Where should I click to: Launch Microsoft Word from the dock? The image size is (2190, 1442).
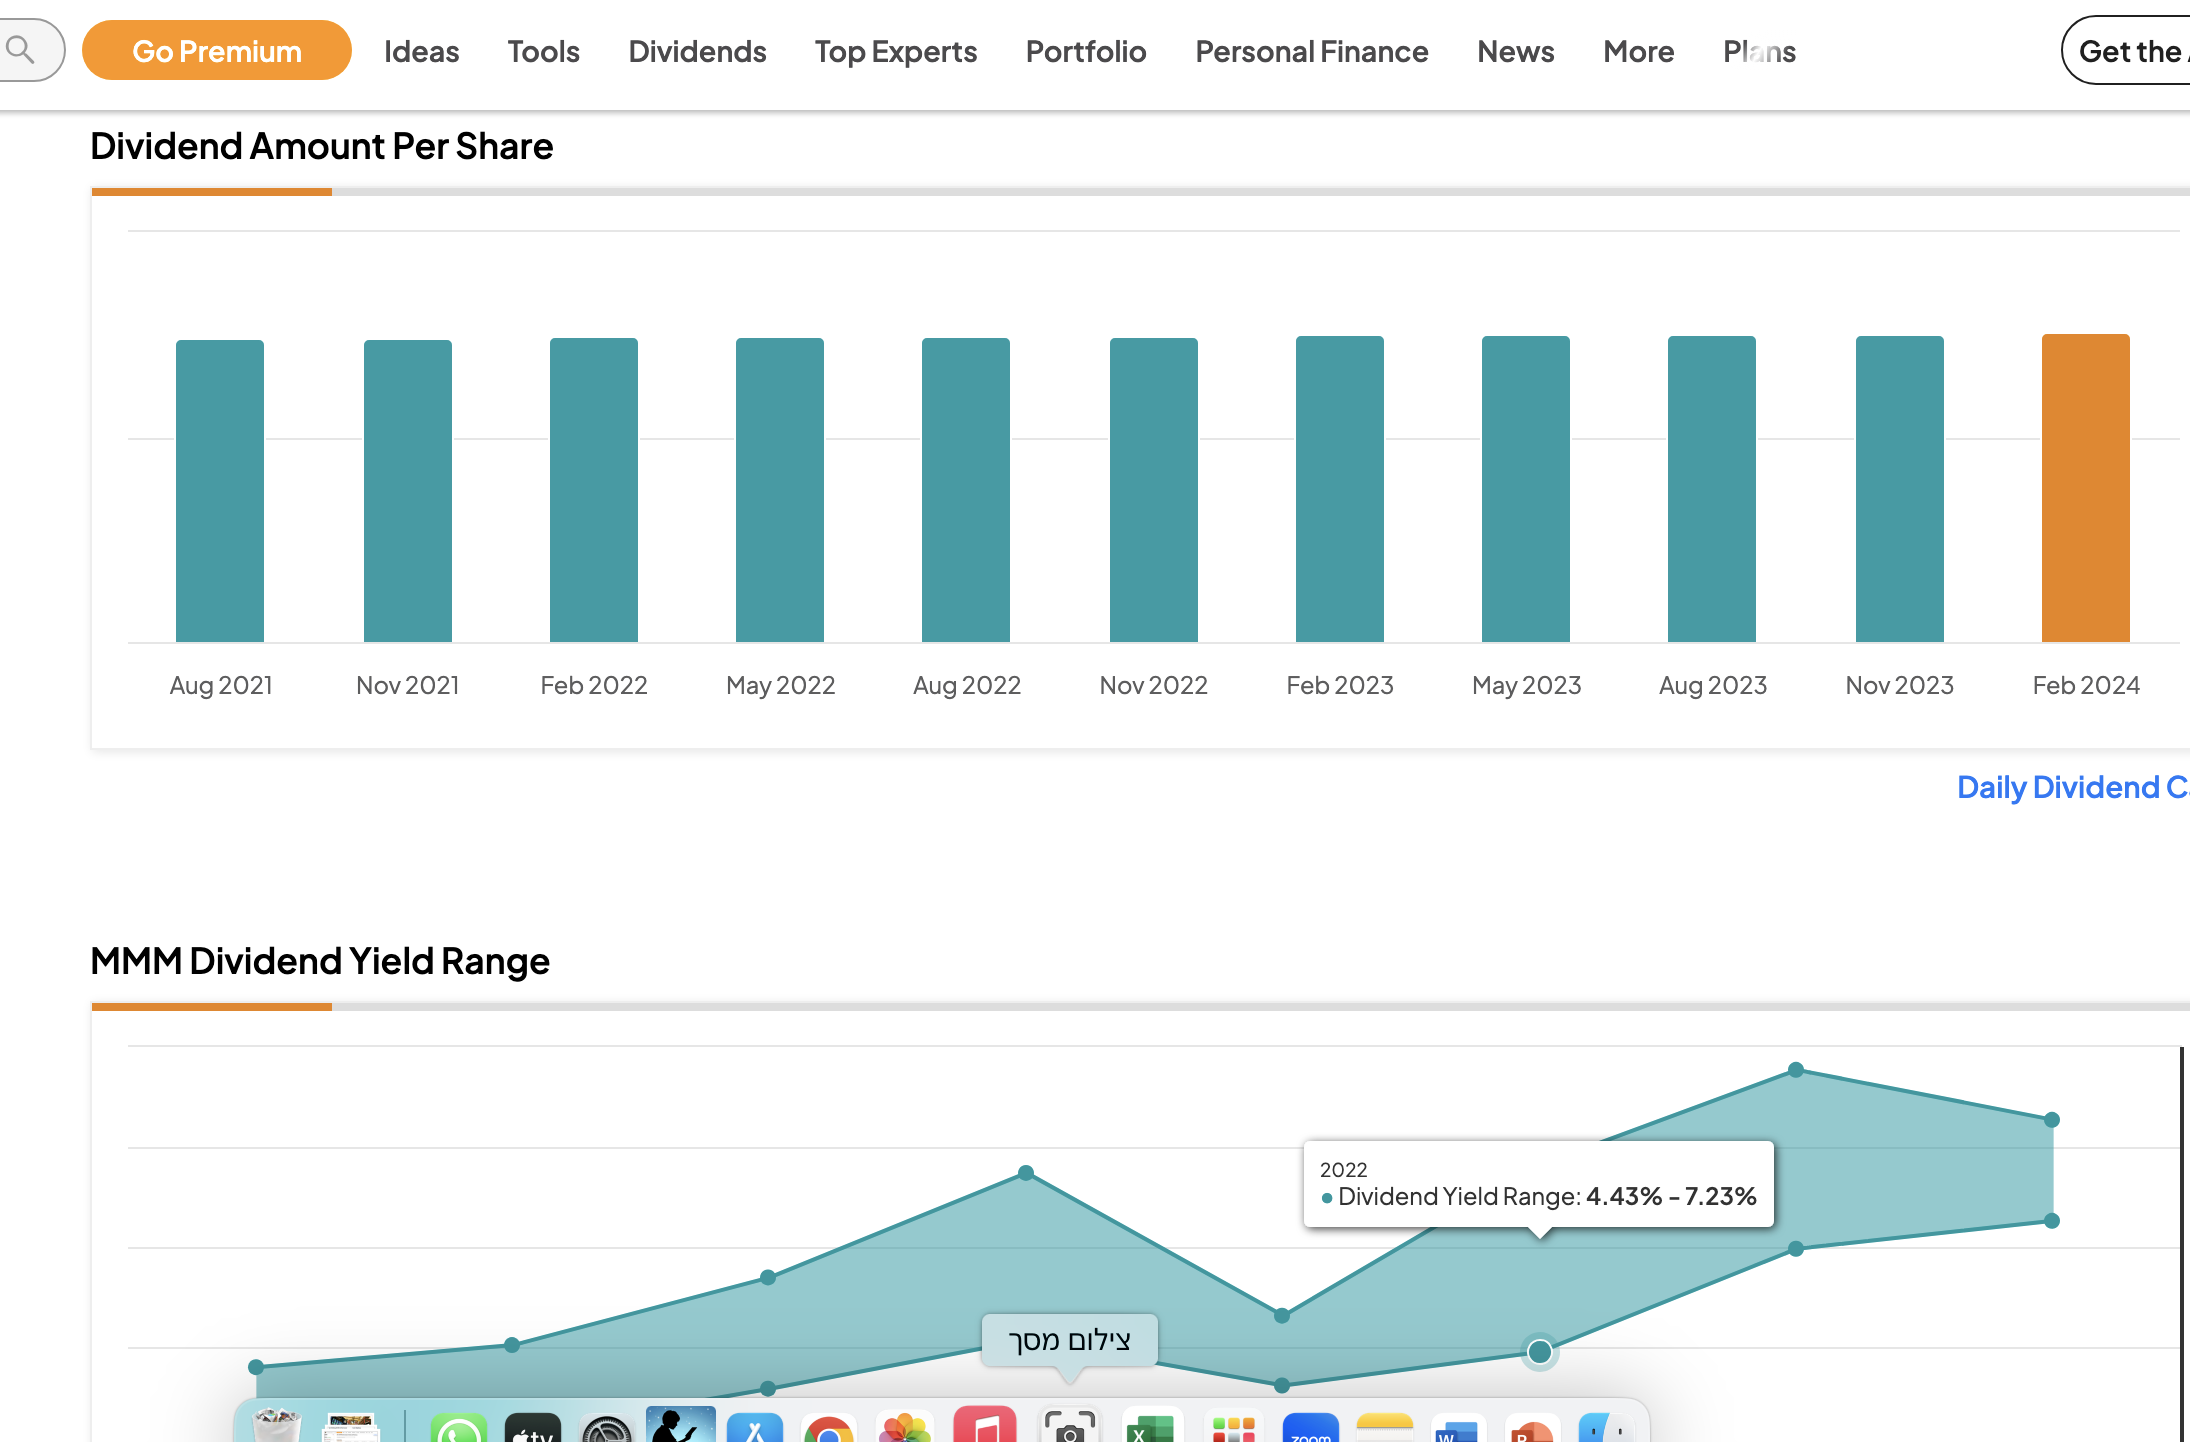click(x=1458, y=1428)
